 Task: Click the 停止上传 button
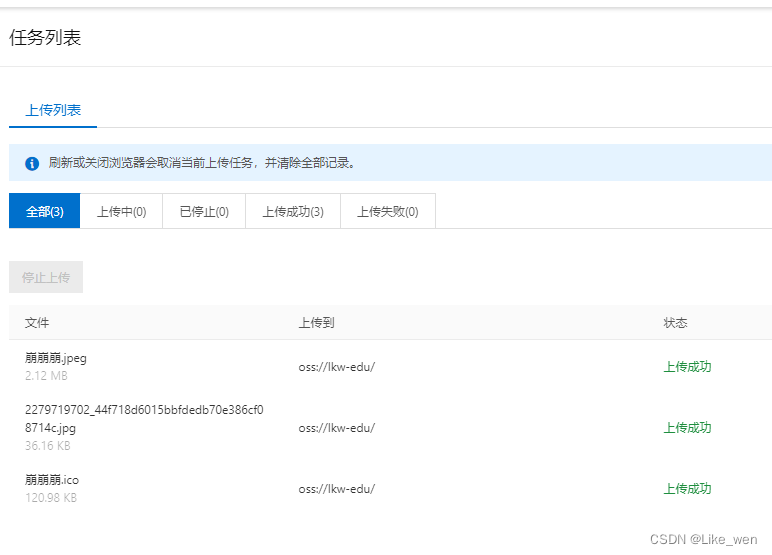(46, 277)
